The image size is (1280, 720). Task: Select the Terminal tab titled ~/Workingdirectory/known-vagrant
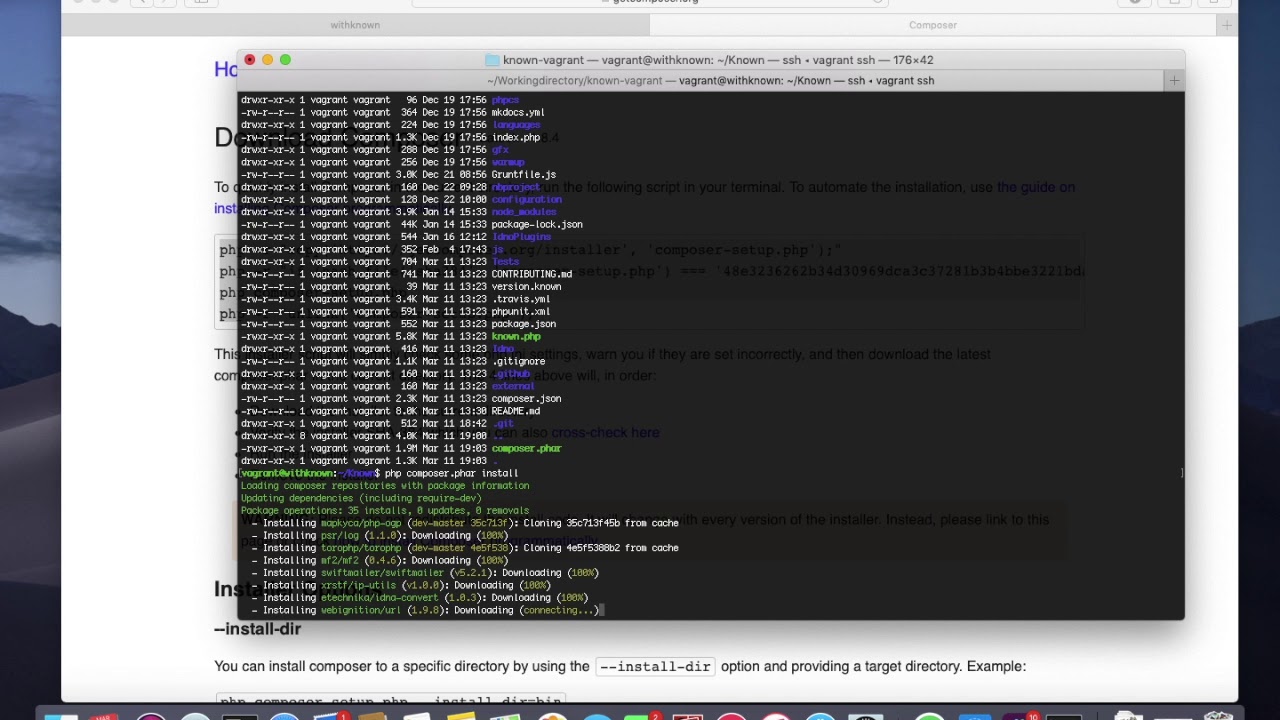(710, 80)
